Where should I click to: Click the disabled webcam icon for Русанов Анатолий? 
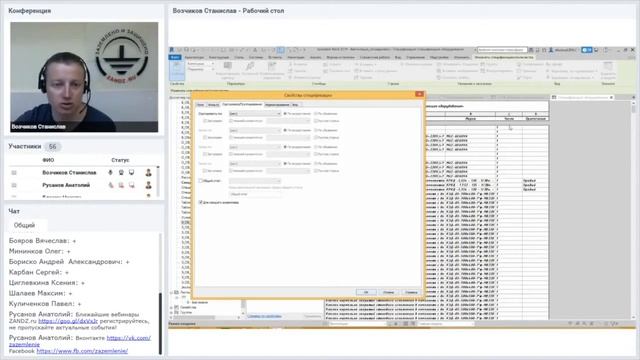click(121, 185)
